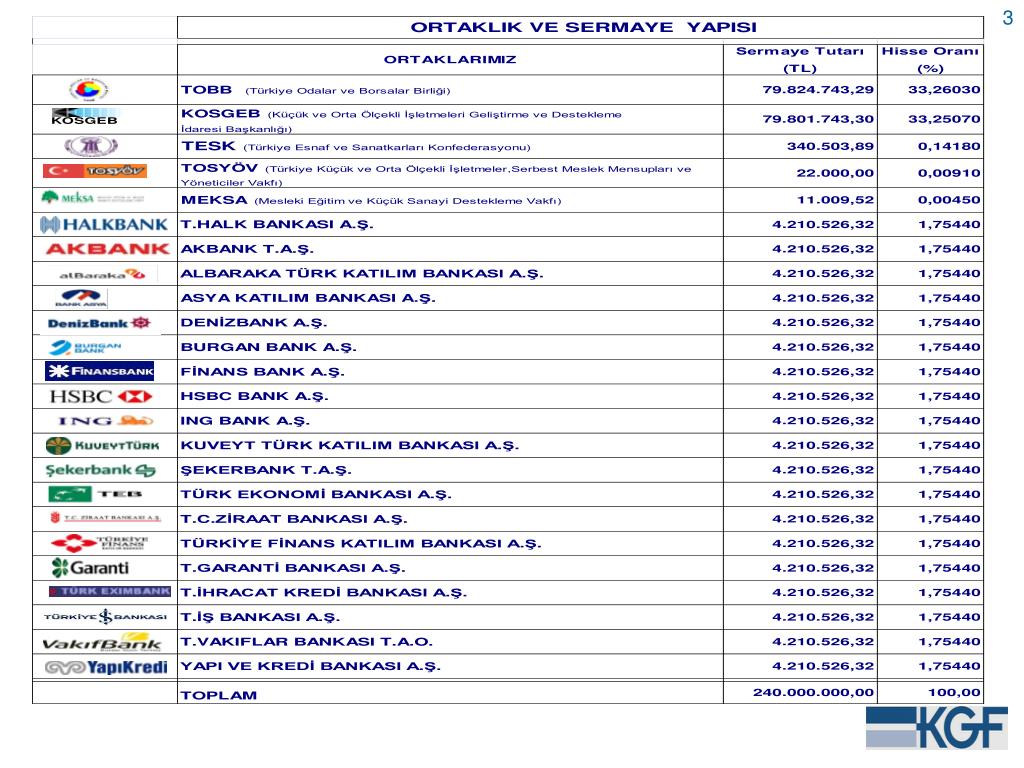Click the Sermaye Tutarı (TL) column header

tap(800, 59)
